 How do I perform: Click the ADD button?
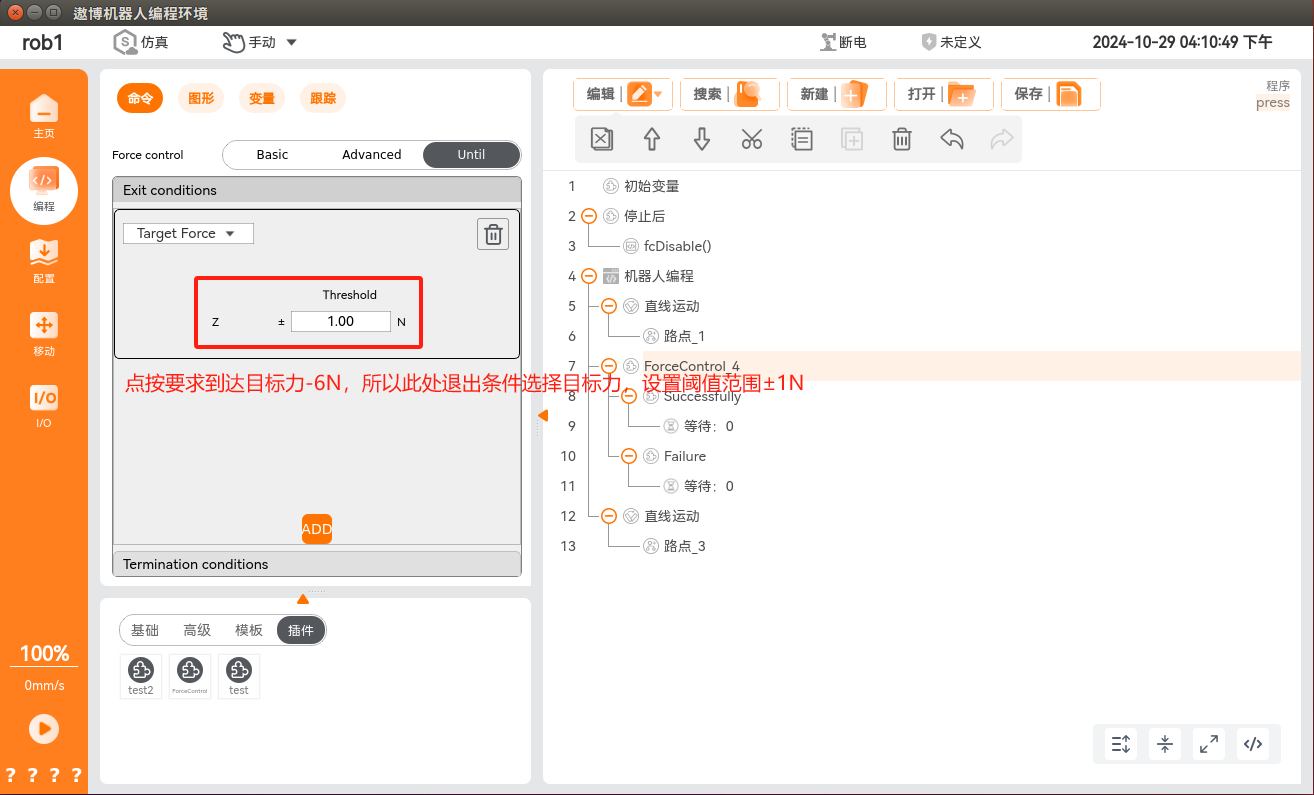pyautogui.click(x=317, y=529)
